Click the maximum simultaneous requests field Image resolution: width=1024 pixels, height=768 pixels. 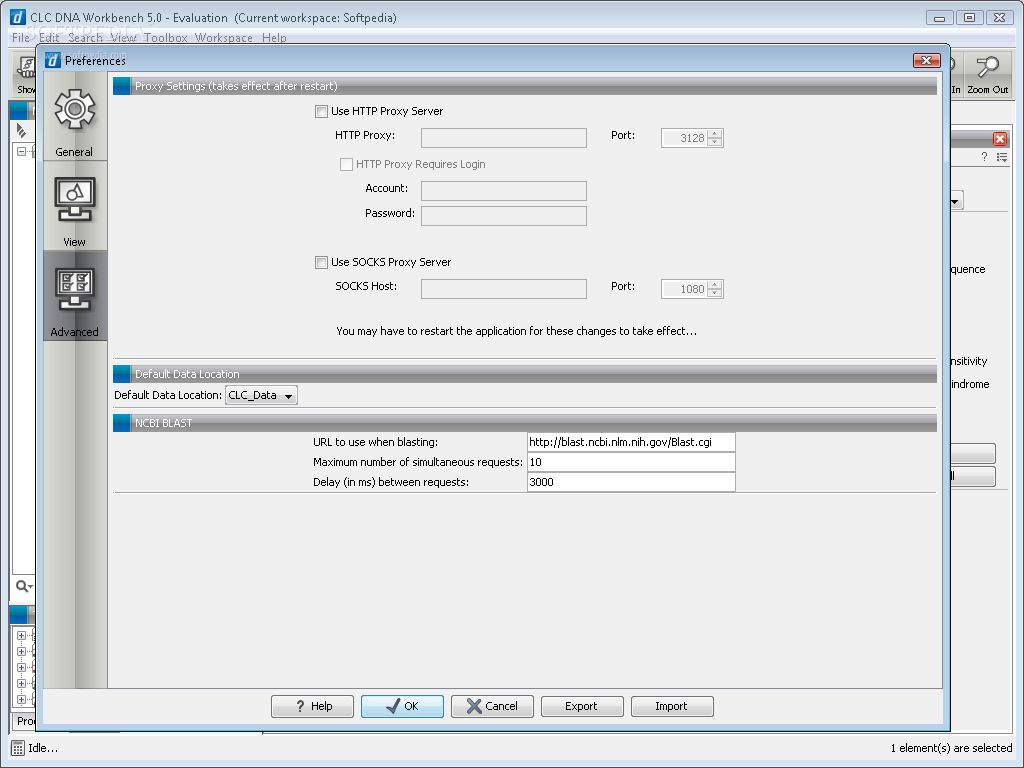pyautogui.click(x=631, y=462)
